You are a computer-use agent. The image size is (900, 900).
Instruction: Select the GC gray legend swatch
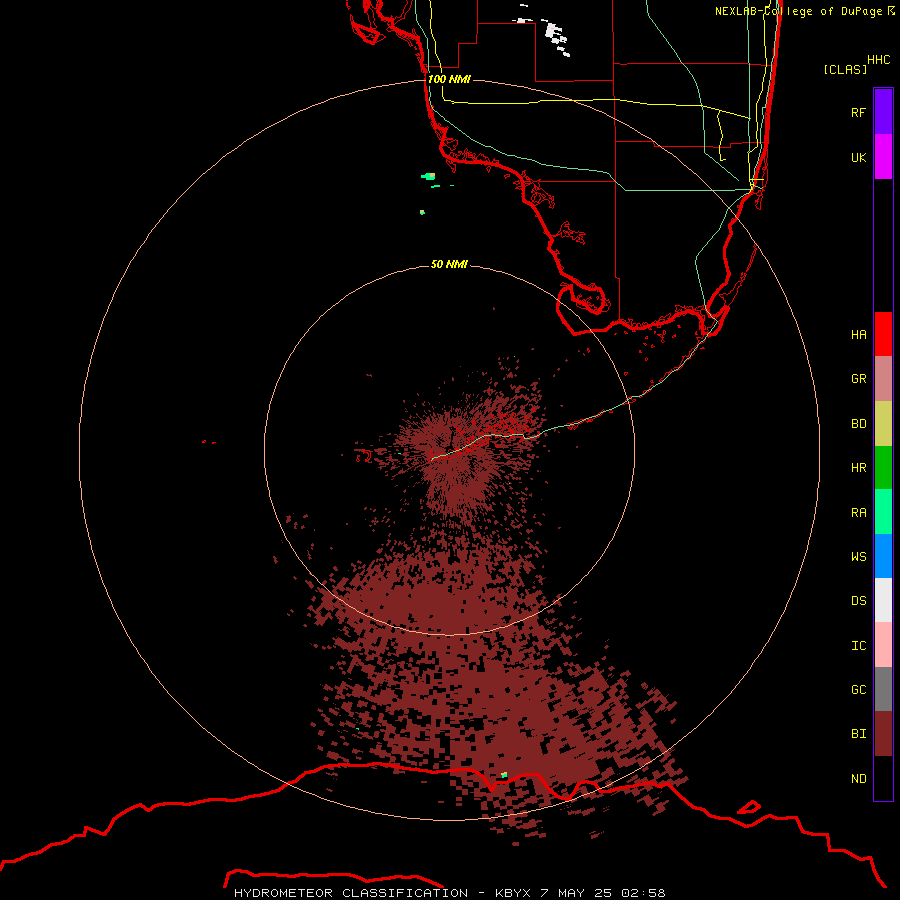(883, 689)
